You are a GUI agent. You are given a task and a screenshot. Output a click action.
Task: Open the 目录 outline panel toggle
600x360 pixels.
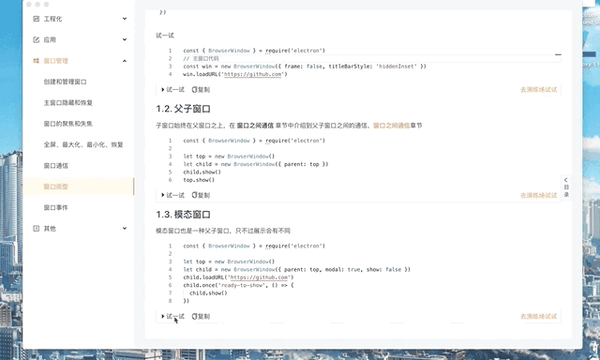(566, 187)
